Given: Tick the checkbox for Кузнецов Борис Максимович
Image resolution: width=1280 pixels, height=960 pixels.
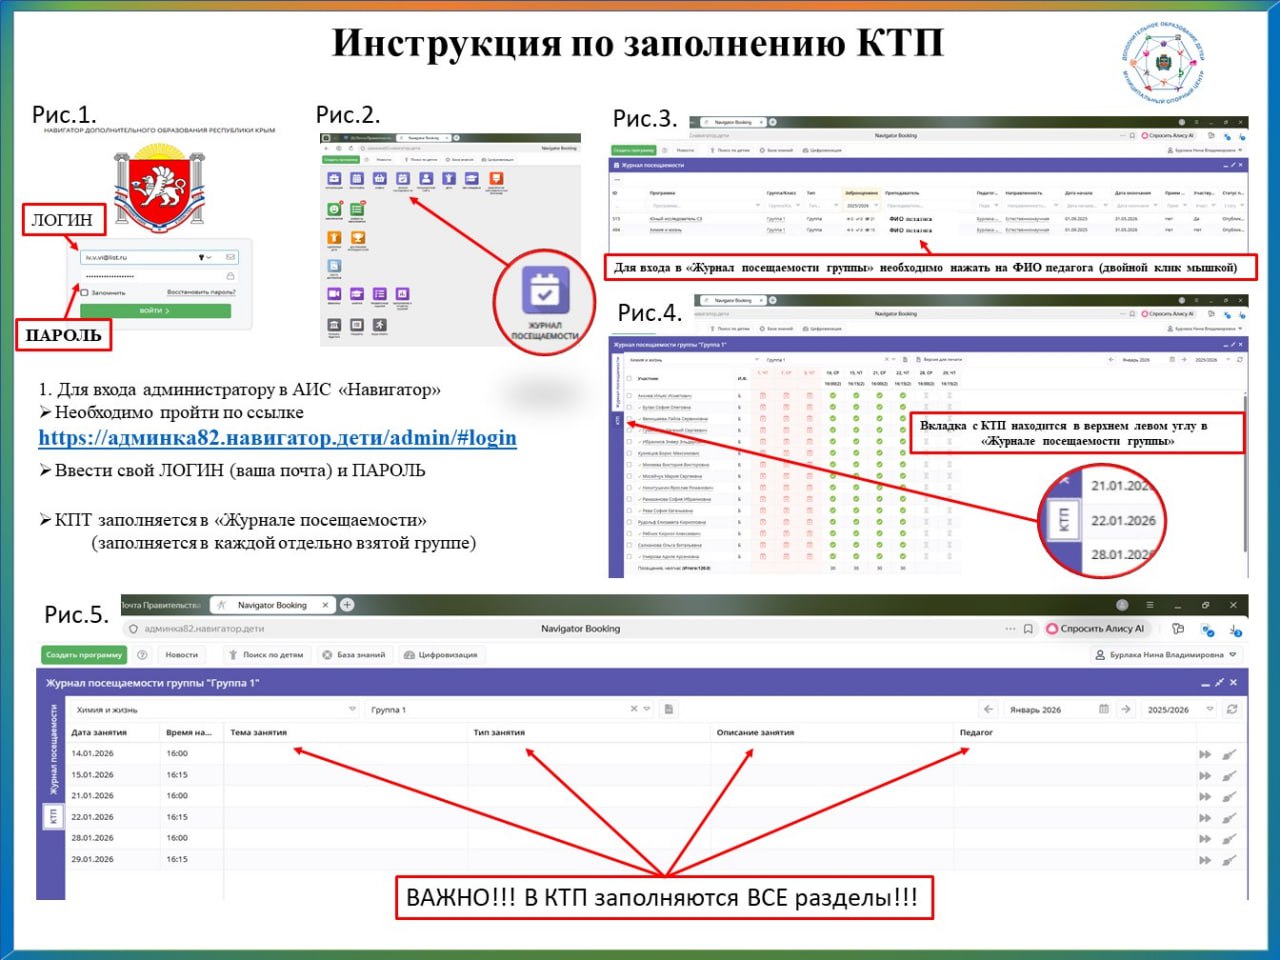Looking at the screenshot, I should 629,453.
